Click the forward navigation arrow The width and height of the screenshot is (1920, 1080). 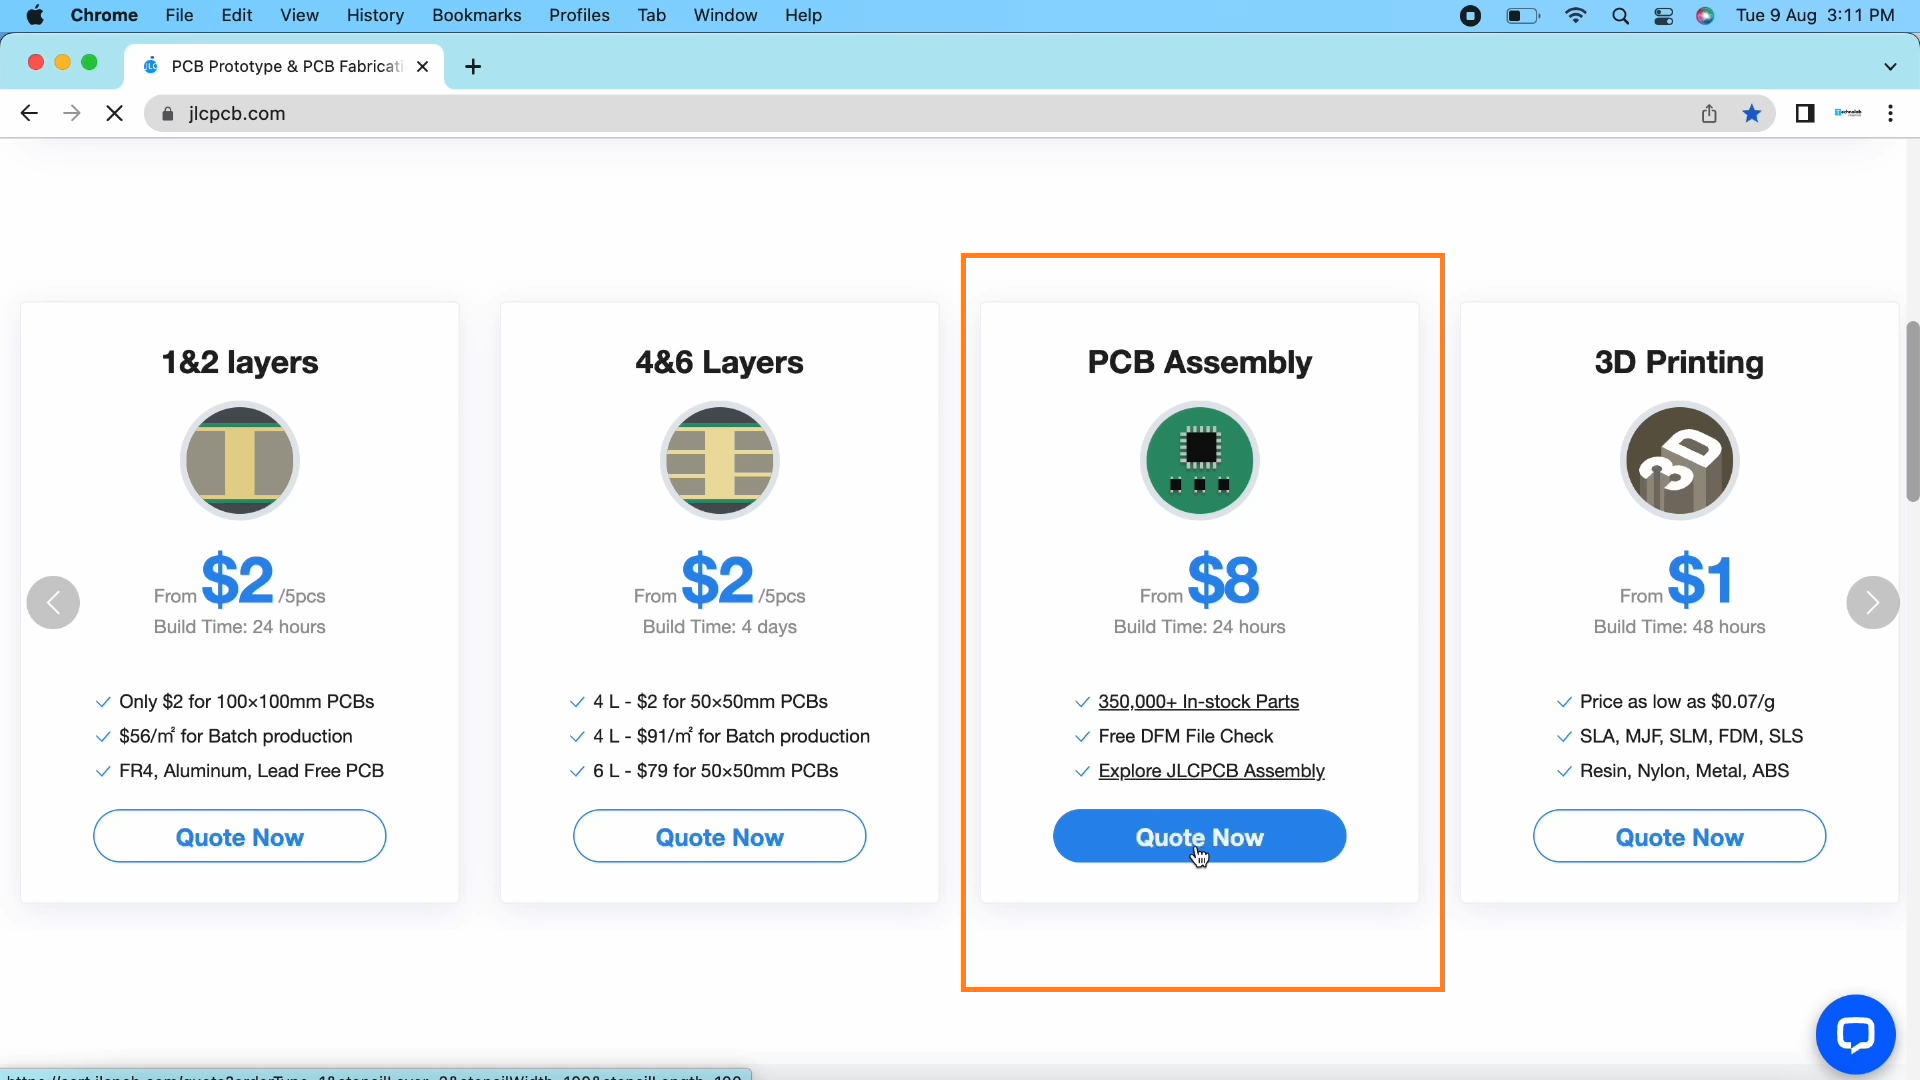(x=72, y=114)
